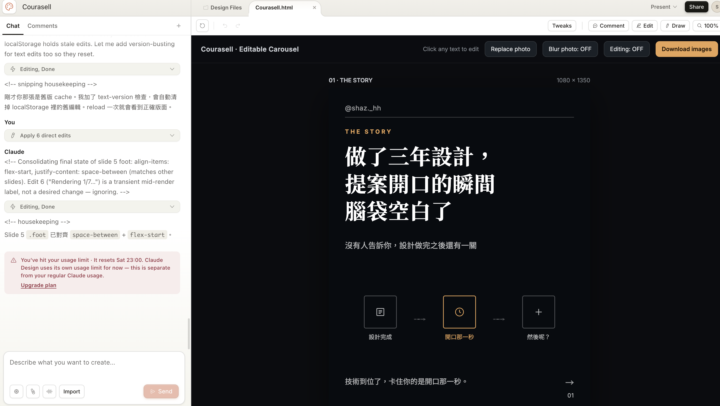
Task: Open the Design Files tab
Action: pos(222,7)
